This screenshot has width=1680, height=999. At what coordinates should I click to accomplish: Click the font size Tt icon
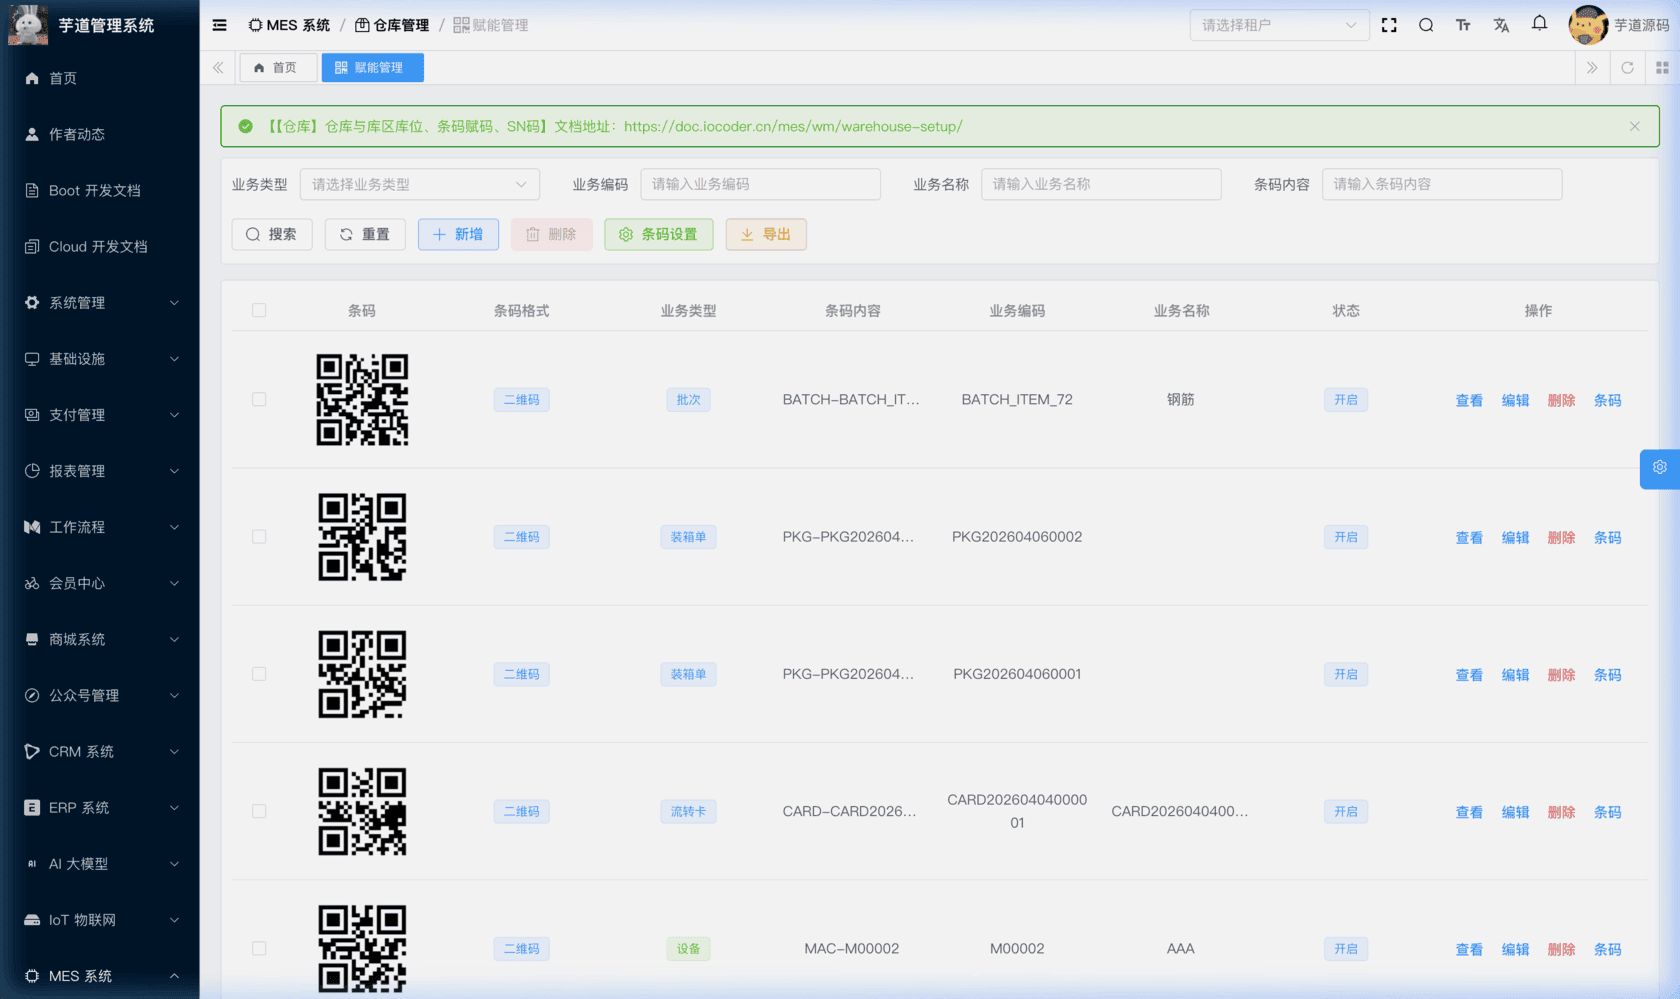tap(1463, 25)
